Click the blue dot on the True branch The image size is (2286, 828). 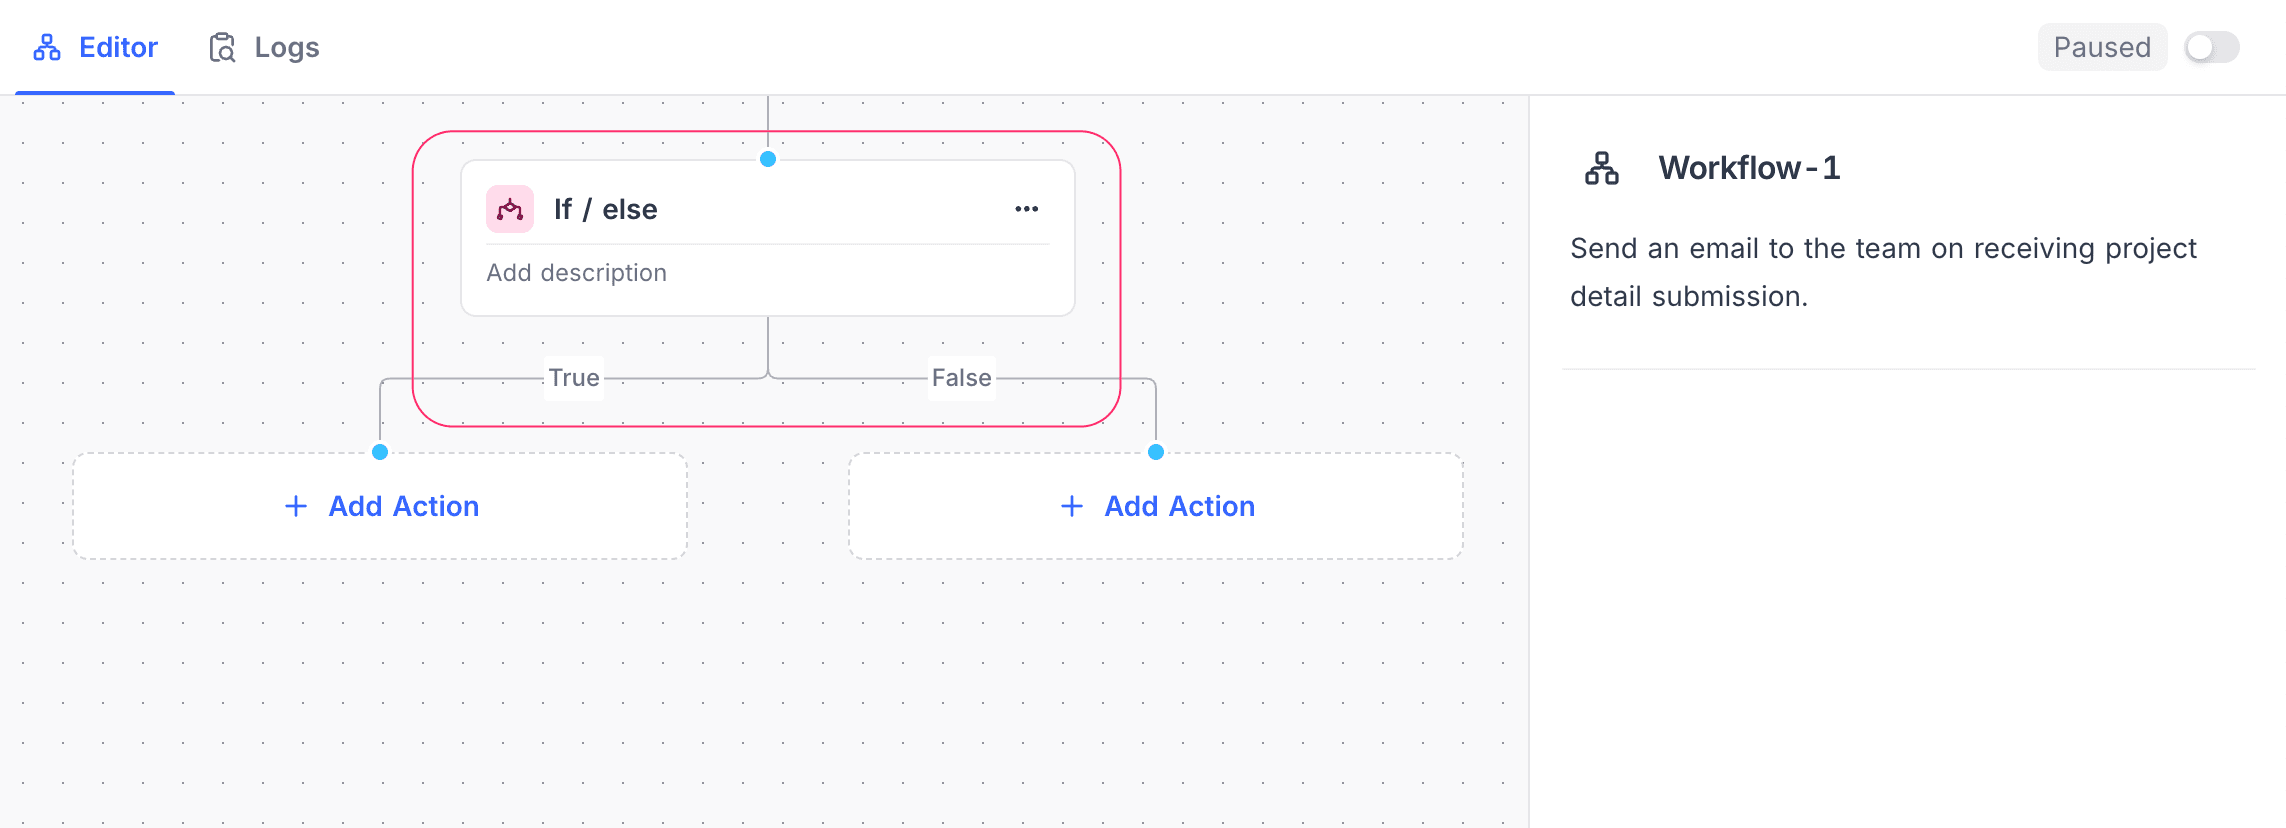(x=380, y=452)
